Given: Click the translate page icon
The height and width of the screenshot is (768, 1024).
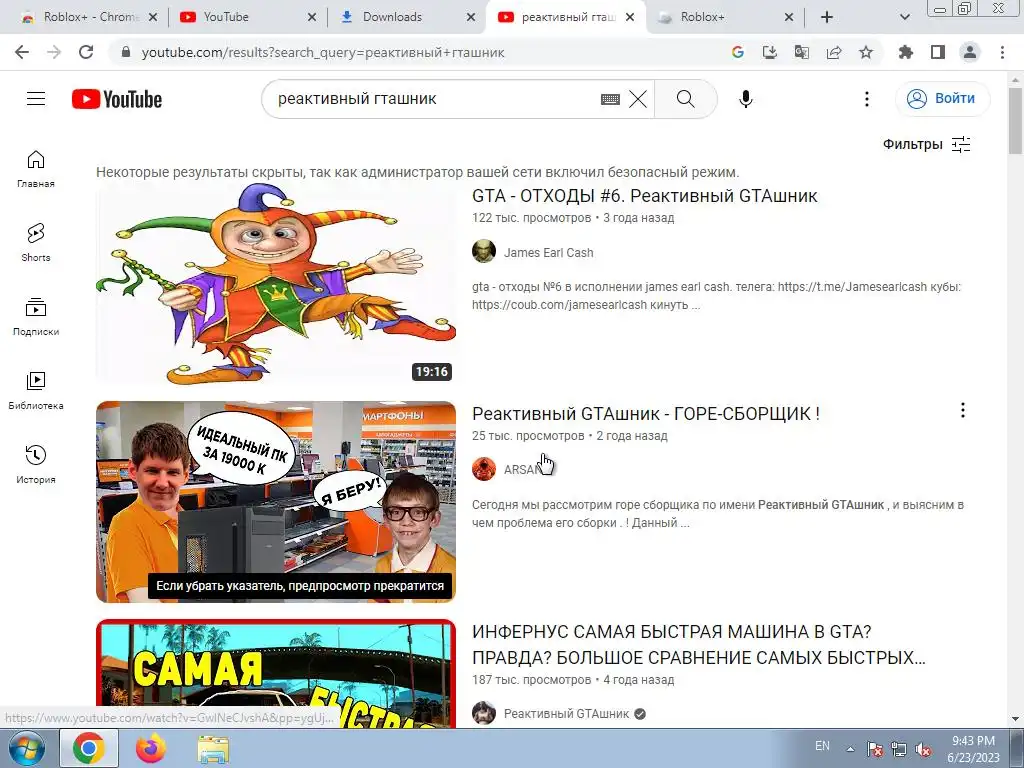Looking at the screenshot, I should click(802, 52).
